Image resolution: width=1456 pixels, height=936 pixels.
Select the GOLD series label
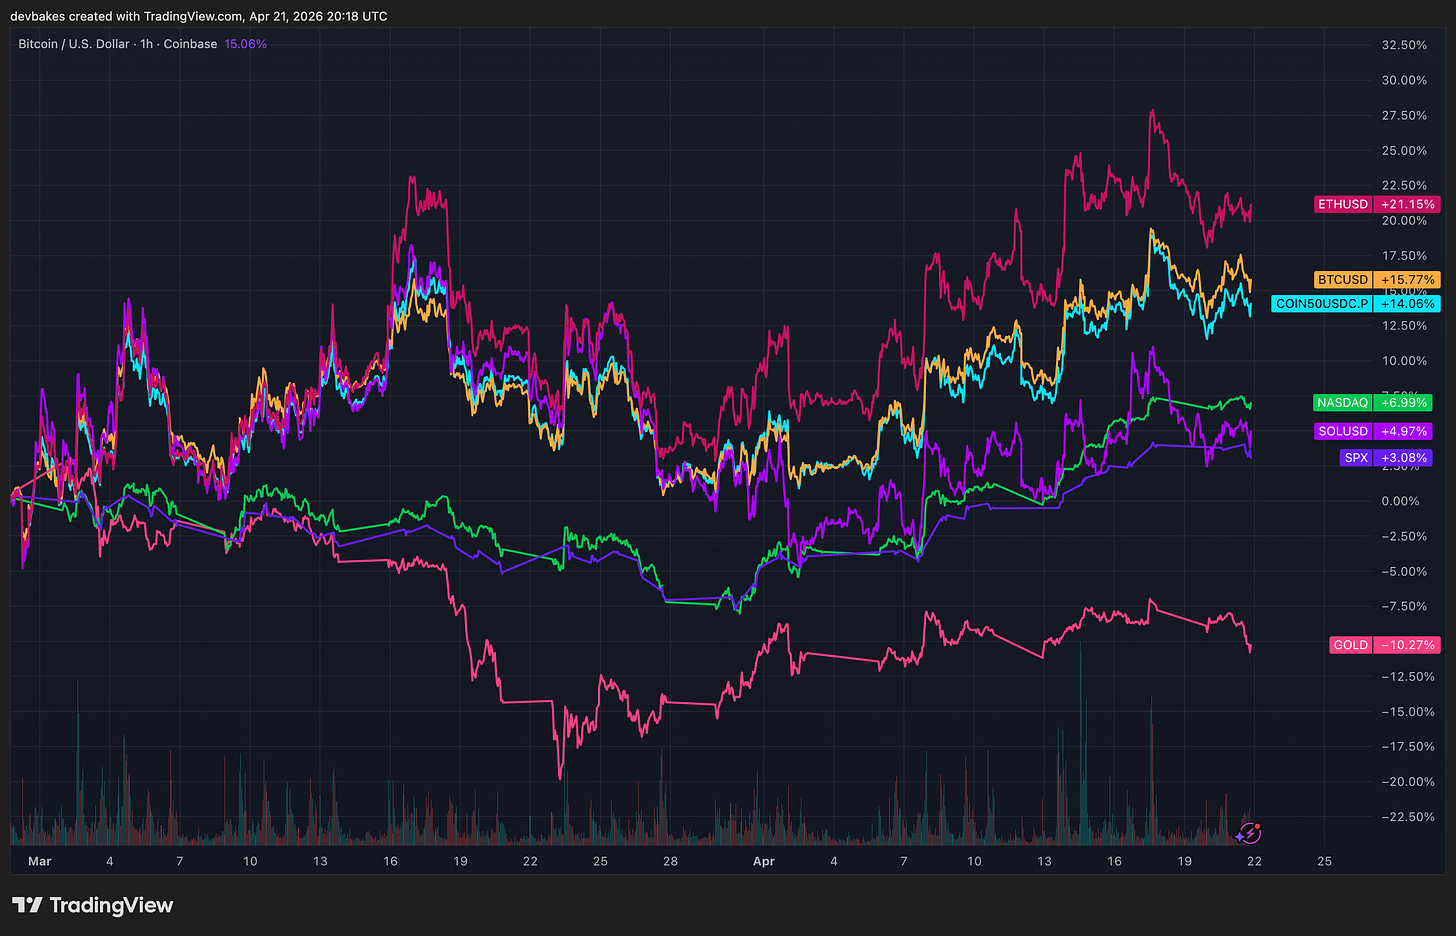pos(1350,645)
